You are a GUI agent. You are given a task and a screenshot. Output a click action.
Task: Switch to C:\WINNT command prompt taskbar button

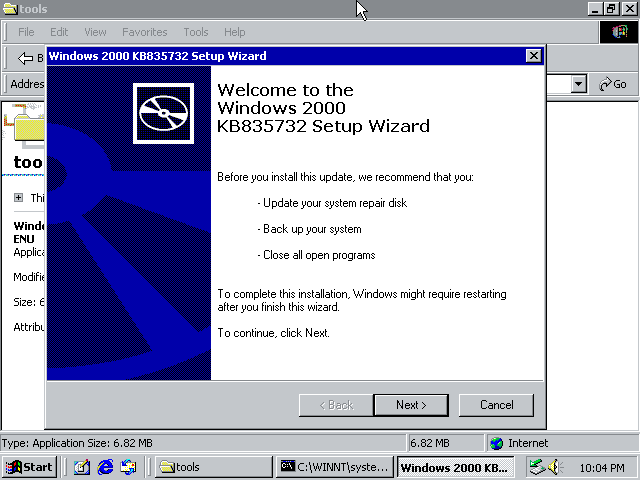pos(335,467)
